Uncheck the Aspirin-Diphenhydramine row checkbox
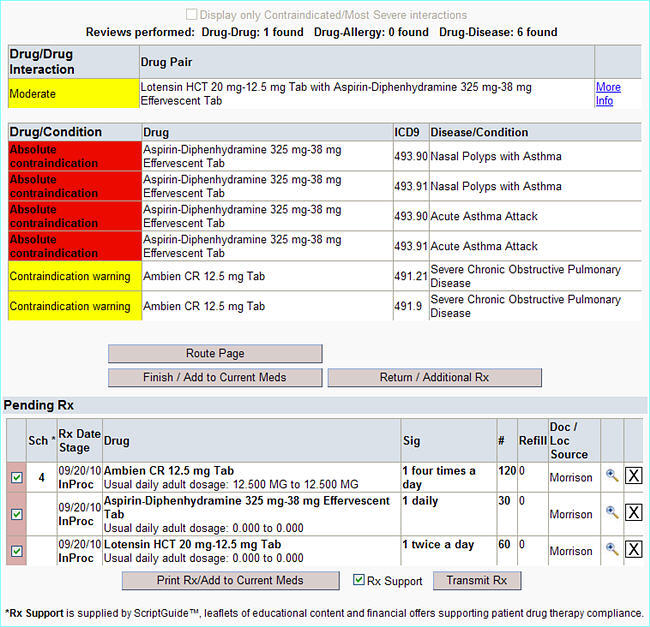 pos(16,514)
